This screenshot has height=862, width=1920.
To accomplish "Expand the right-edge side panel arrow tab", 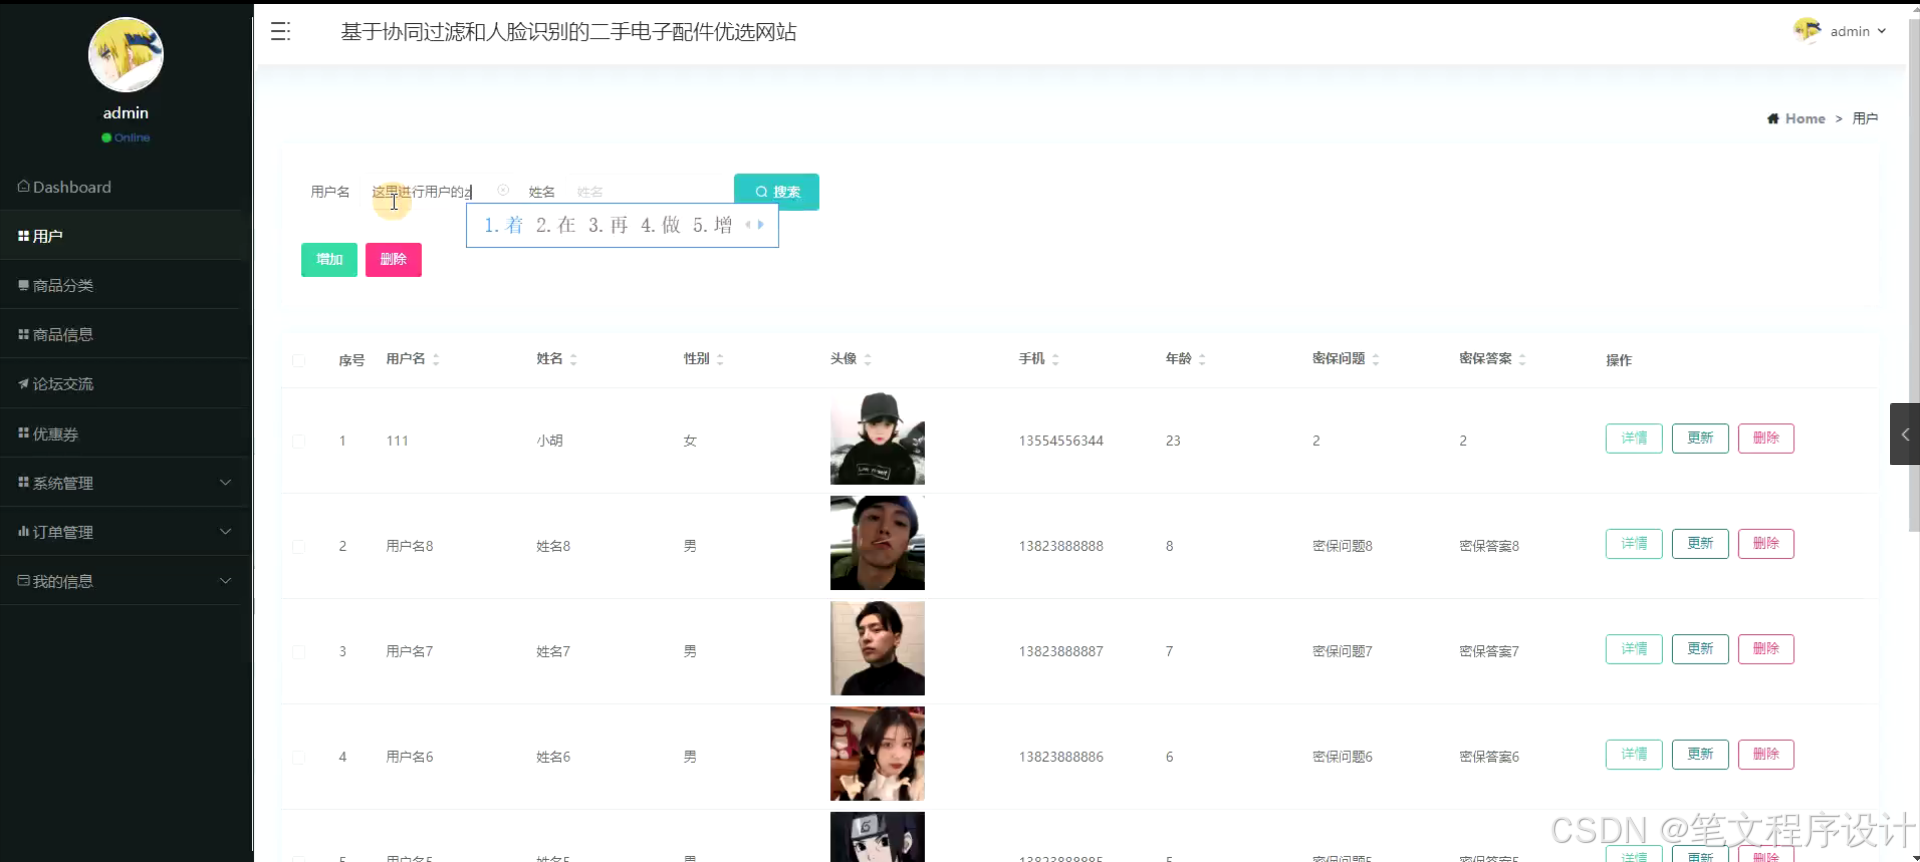I will click(1904, 434).
